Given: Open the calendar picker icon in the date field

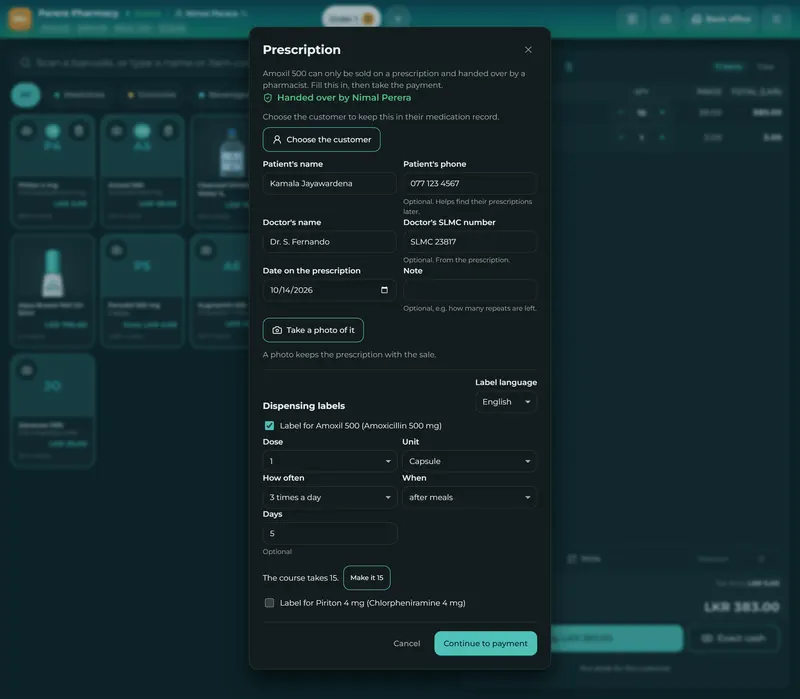Looking at the screenshot, I should 384,290.
